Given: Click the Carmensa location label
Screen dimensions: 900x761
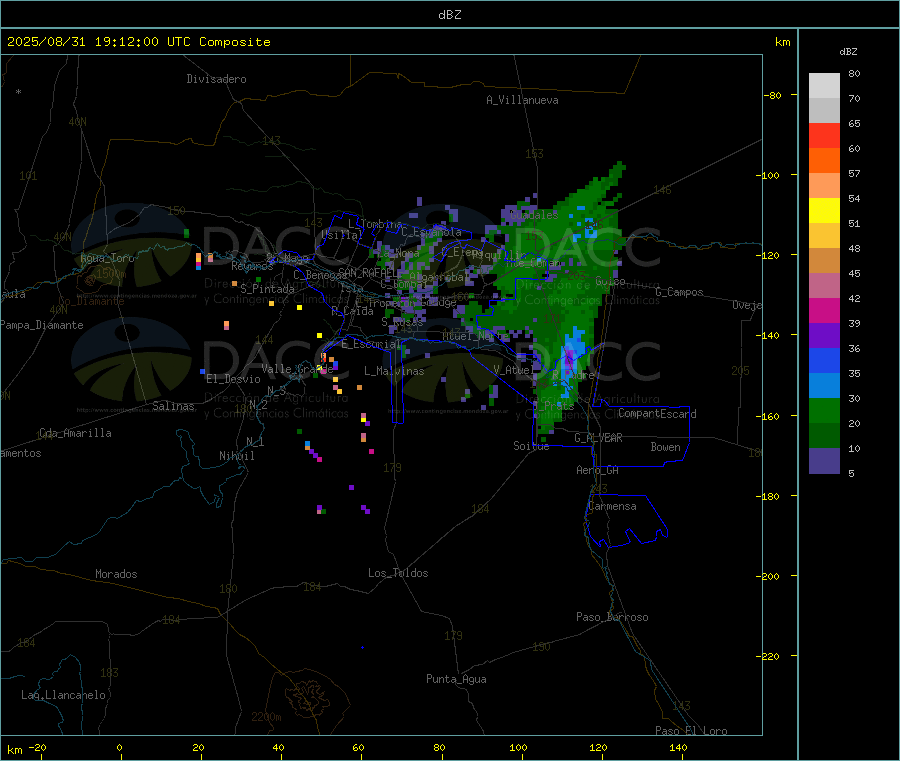Looking at the screenshot, I should (x=612, y=506).
